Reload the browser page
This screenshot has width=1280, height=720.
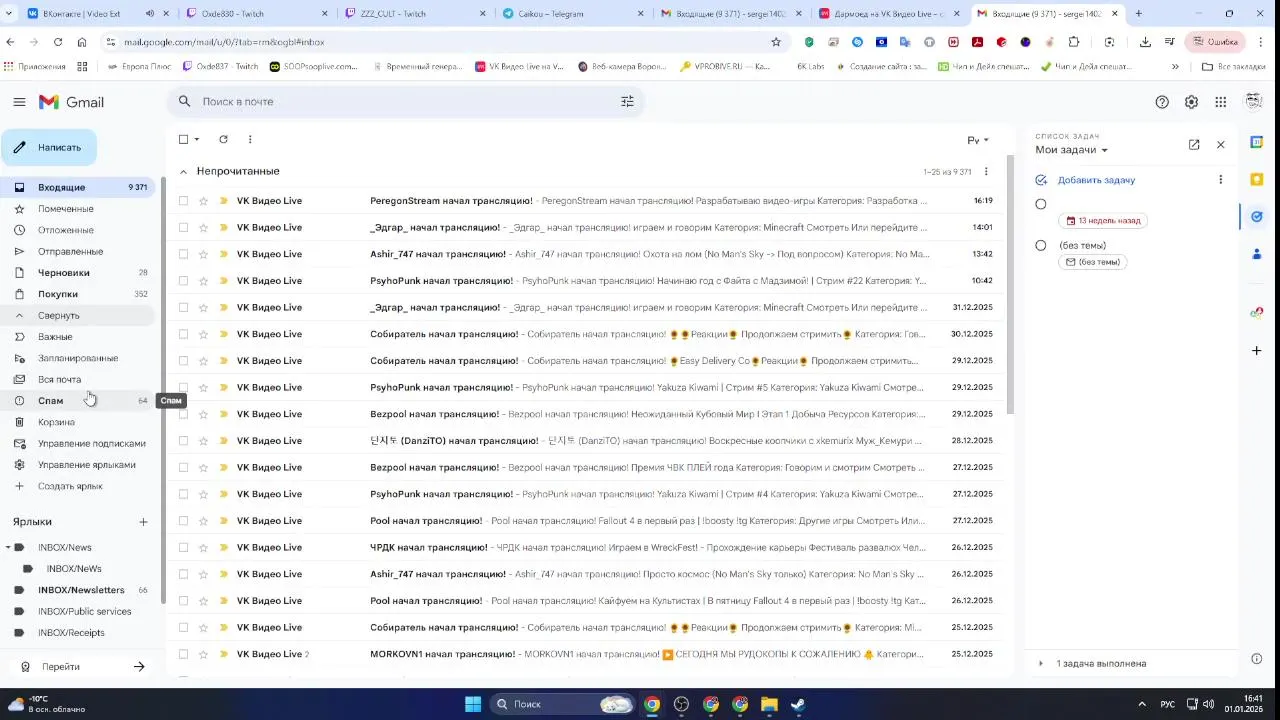[x=58, y=42]
